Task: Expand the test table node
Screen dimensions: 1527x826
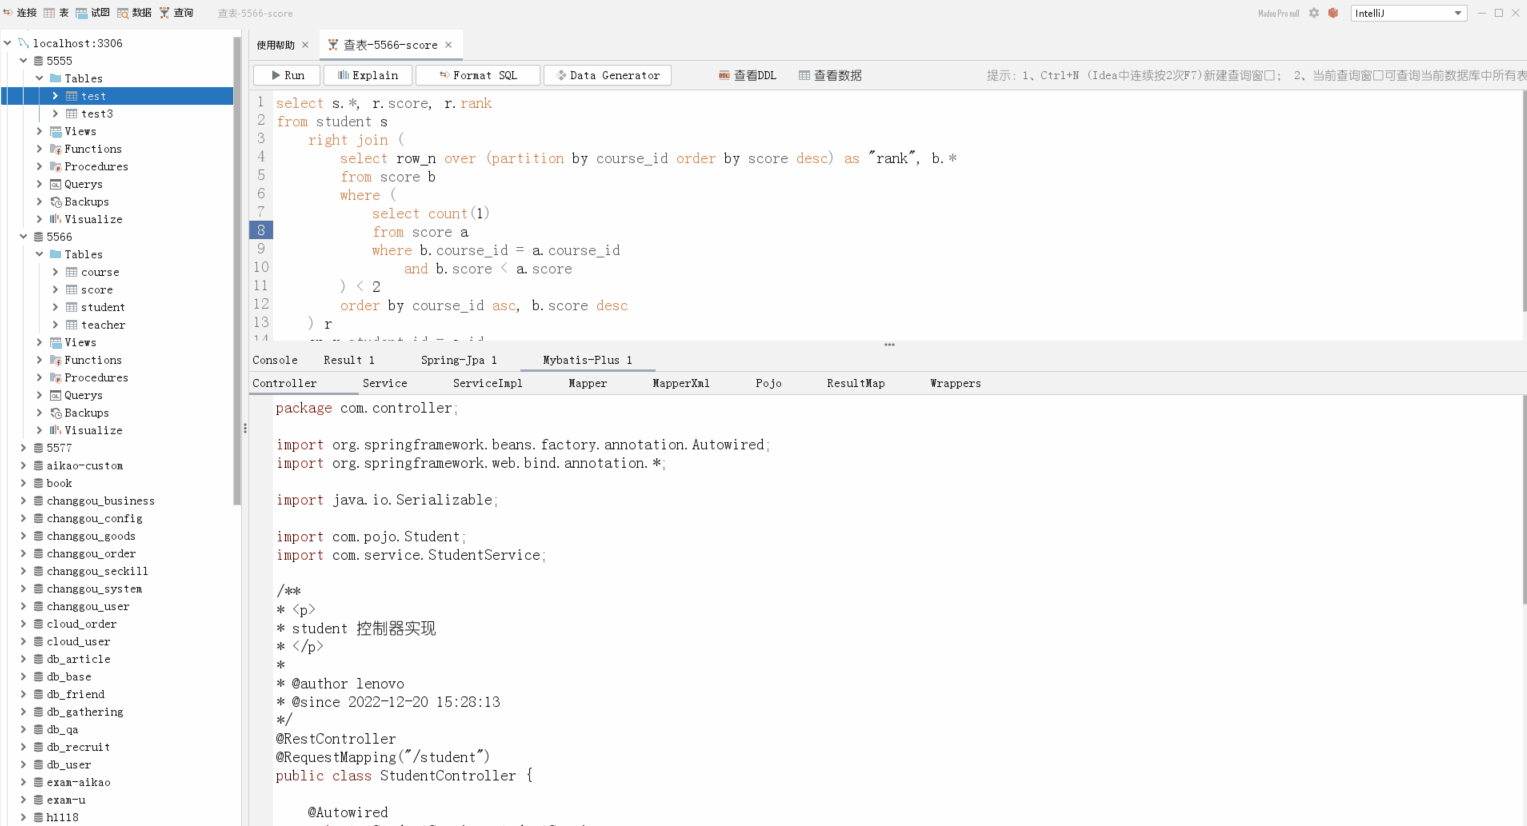Action: tap(55, 96)
